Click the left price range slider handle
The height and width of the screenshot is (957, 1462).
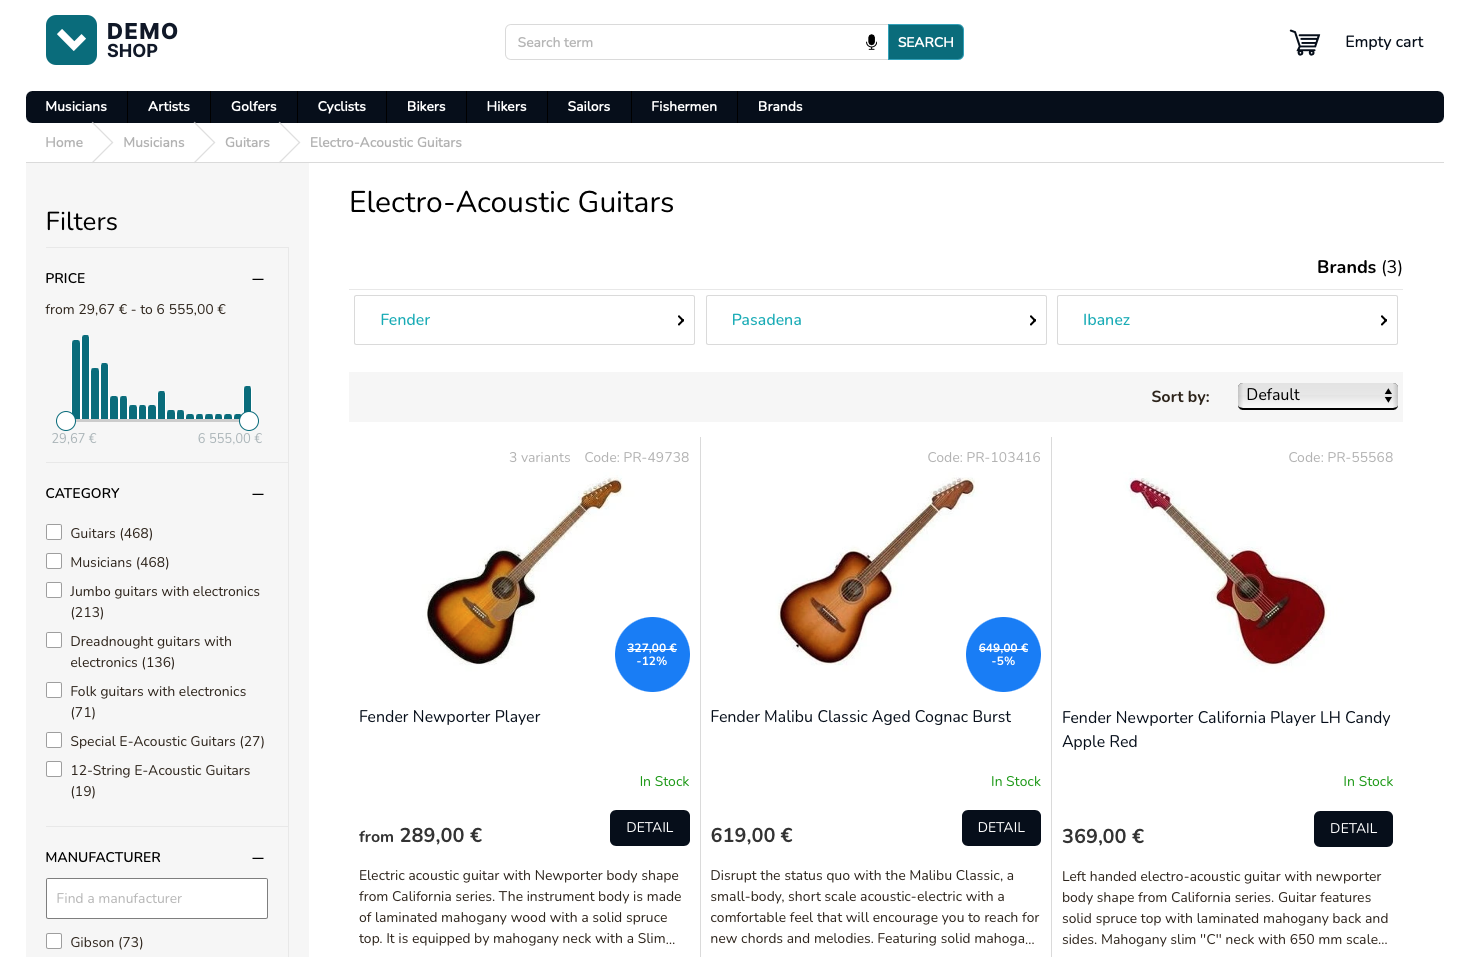coord(66,421)
